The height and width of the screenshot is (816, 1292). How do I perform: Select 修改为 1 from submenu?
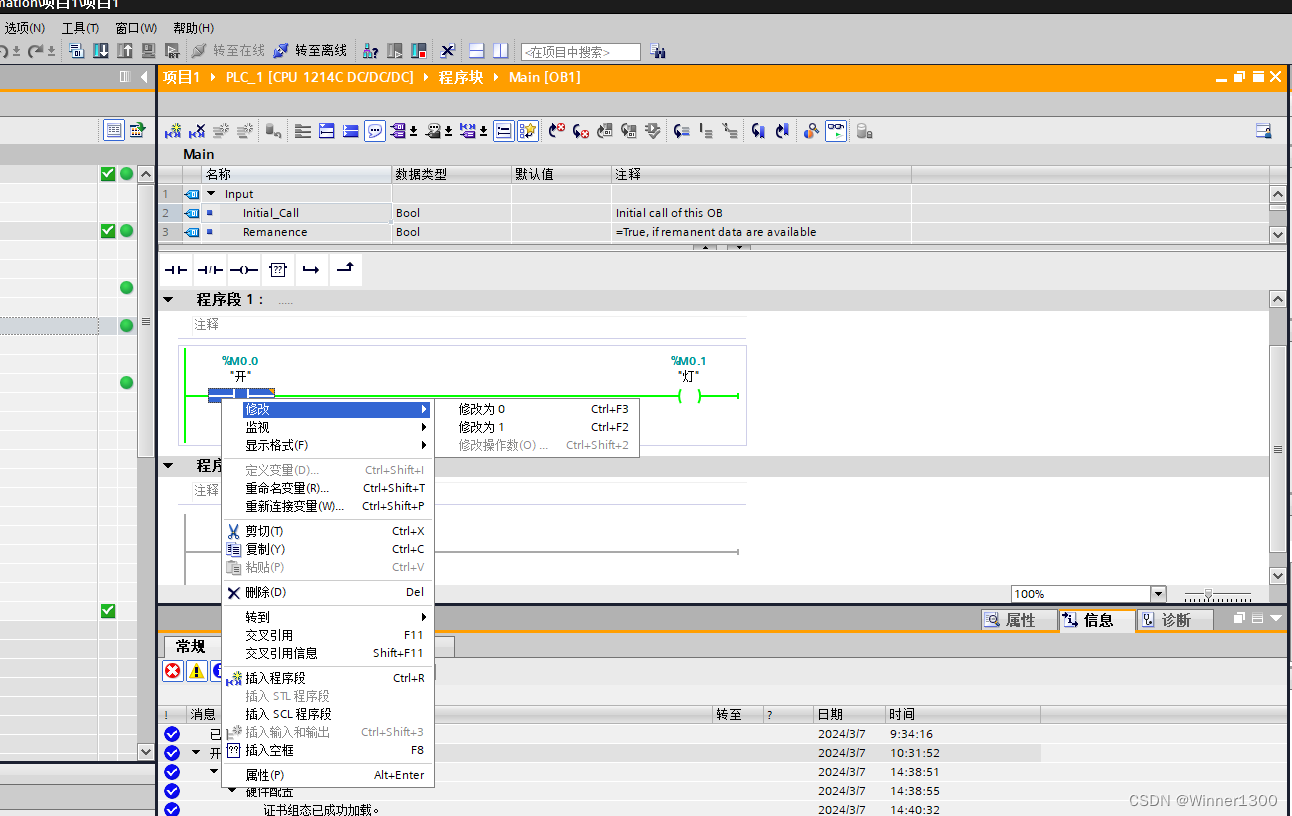535,427
